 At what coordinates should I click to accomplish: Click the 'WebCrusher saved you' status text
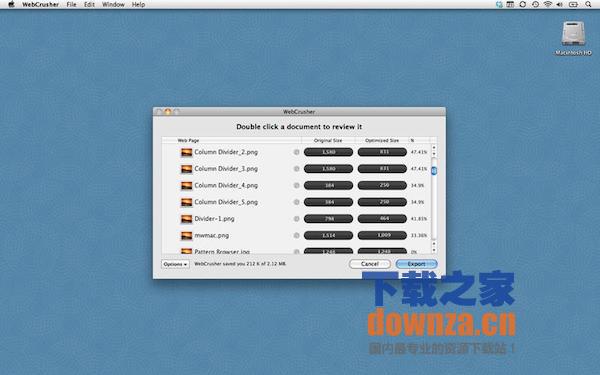(x=240, y=264)
